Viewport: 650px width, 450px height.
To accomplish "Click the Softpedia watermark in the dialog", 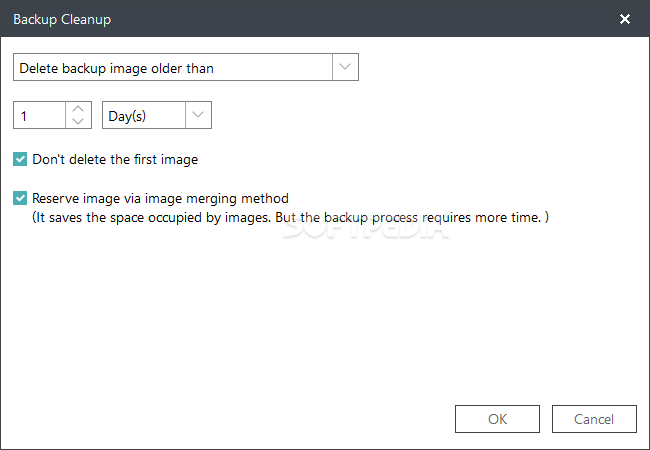I will (364, 228).
